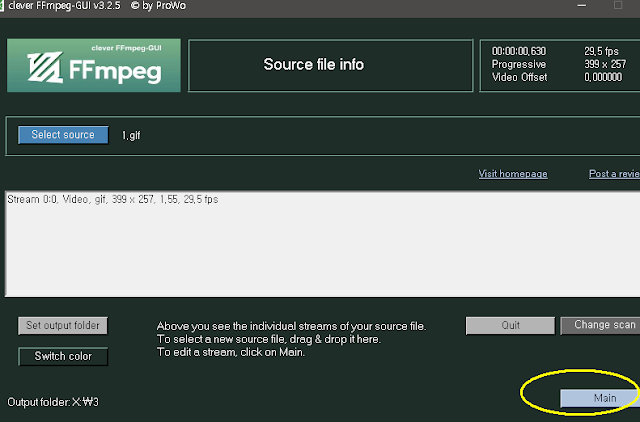Click the 1.gif source file name
The image size is (640, 422).
point(131,135)
